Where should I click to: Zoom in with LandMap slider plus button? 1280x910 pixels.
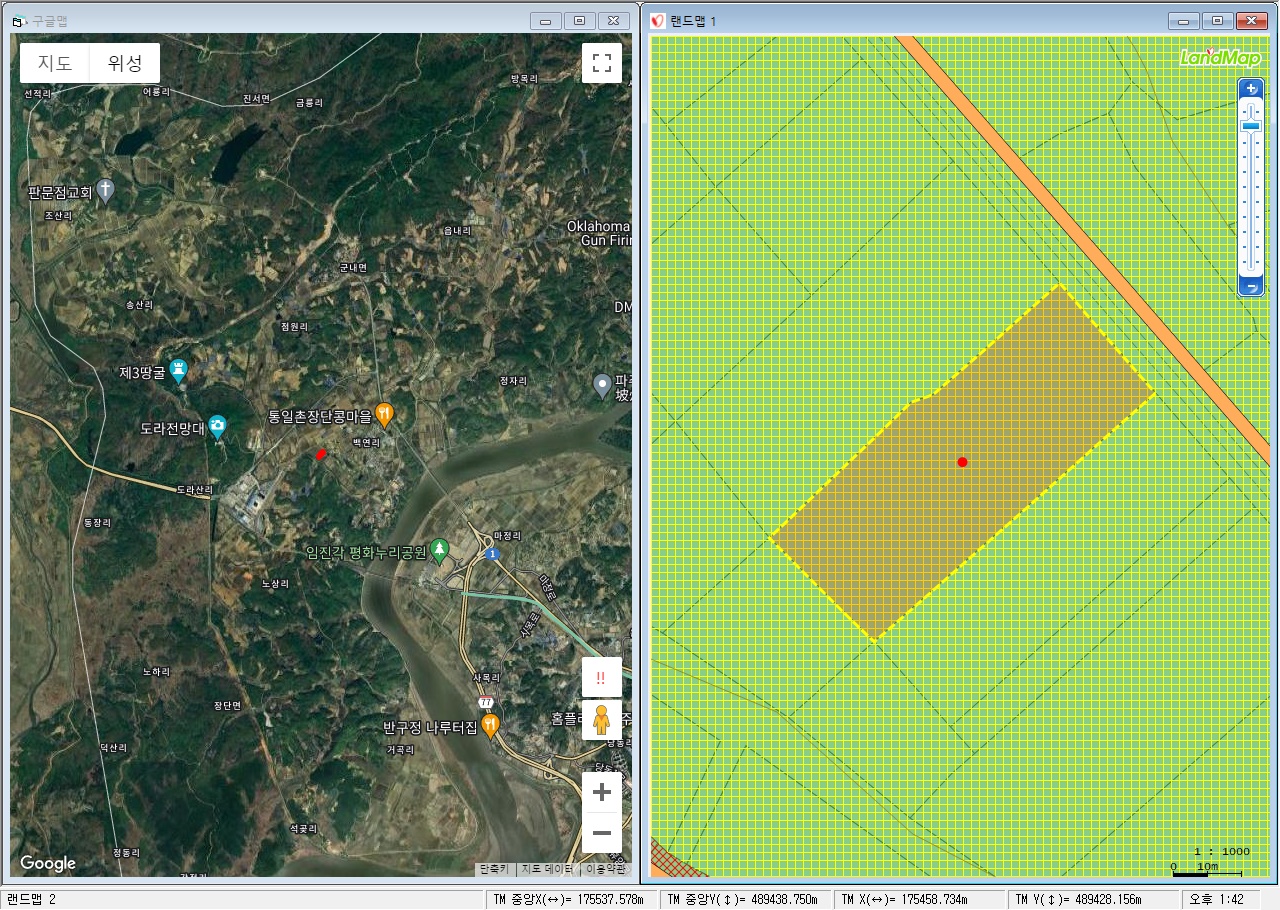click(1251, 89)
